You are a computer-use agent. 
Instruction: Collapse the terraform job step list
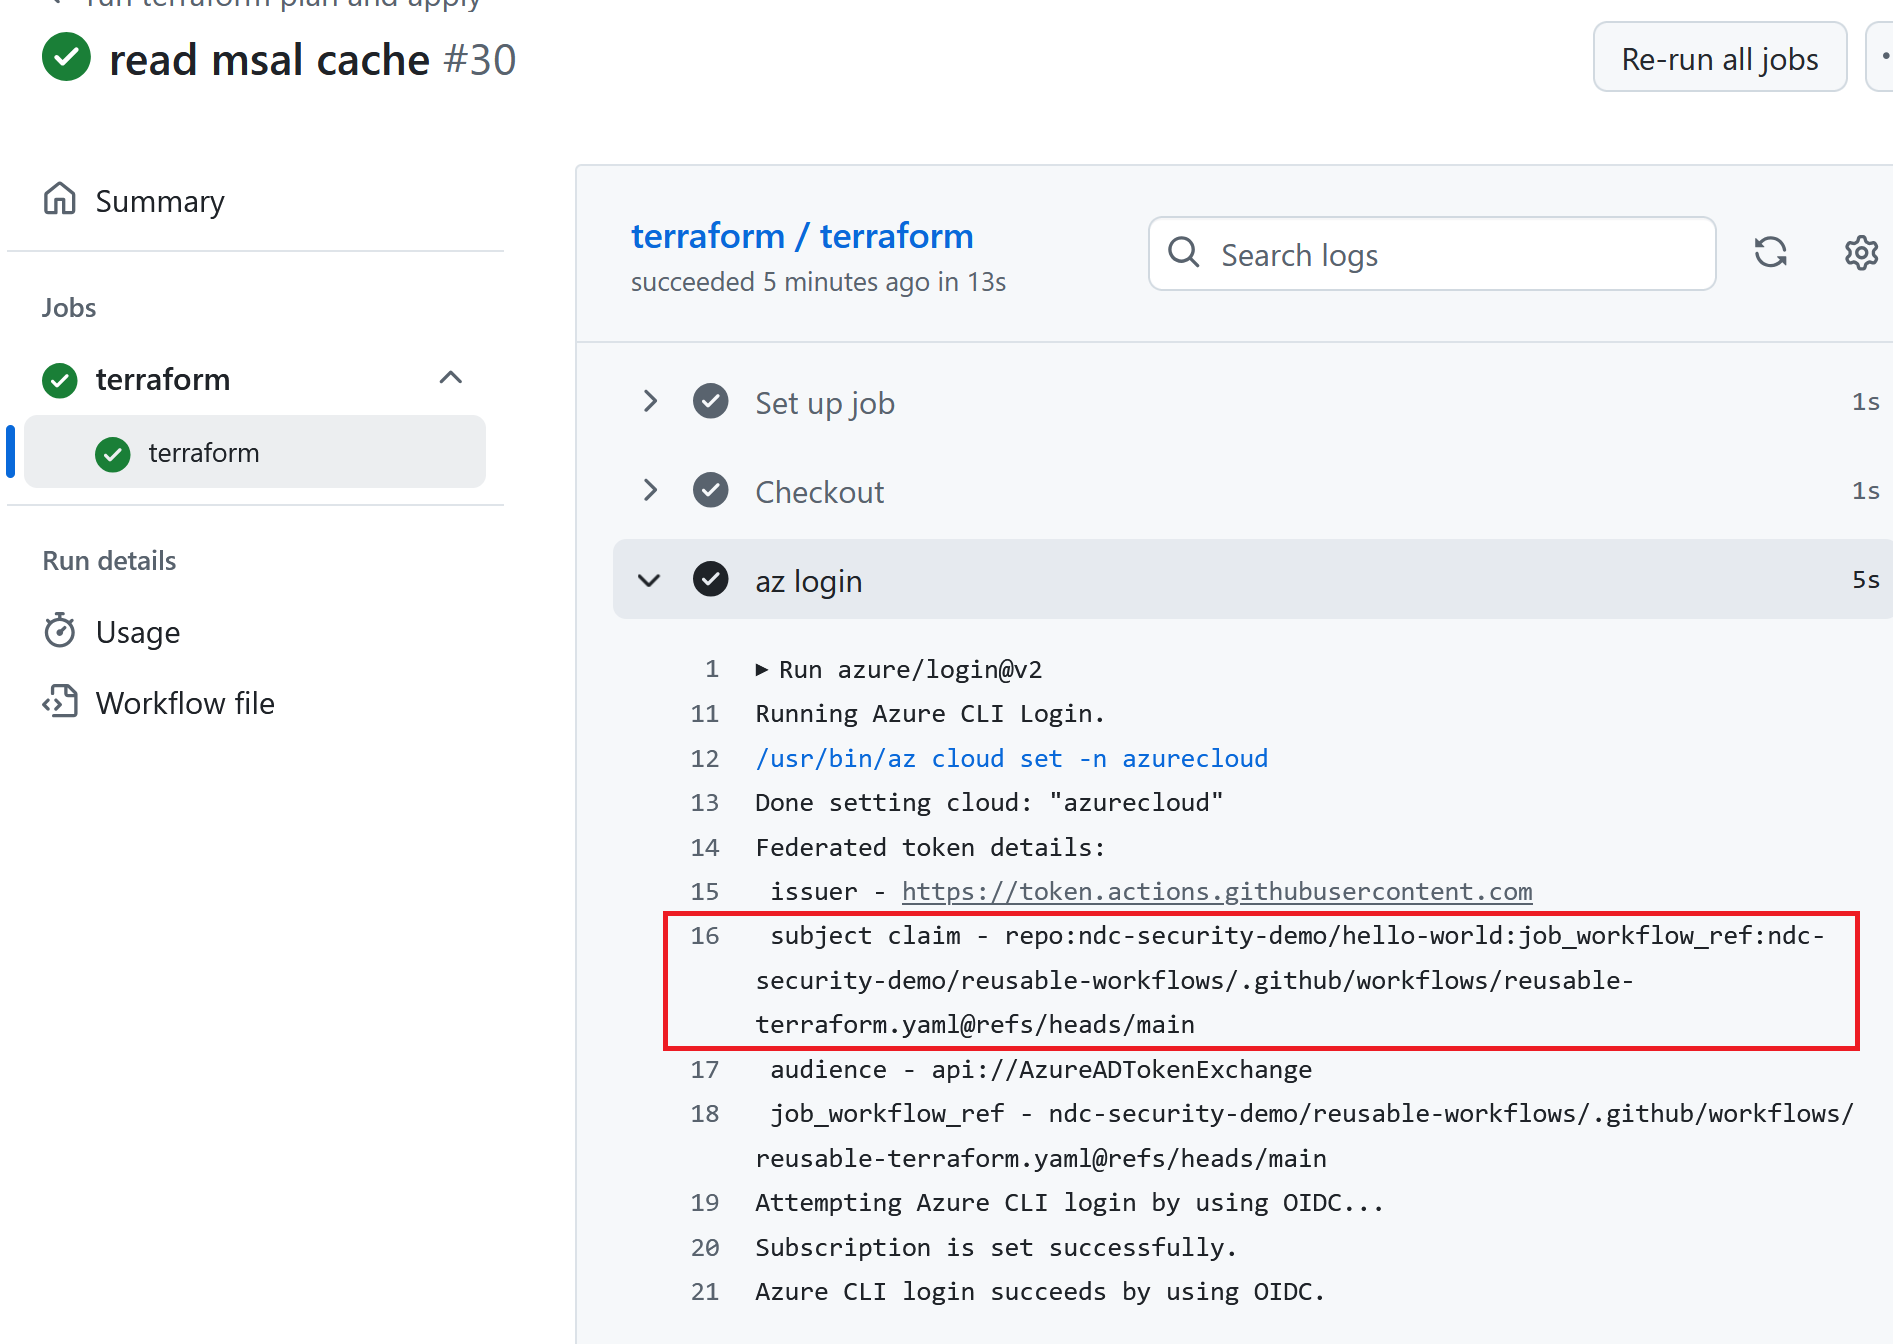pyautogui.click(x=451, y=378)
